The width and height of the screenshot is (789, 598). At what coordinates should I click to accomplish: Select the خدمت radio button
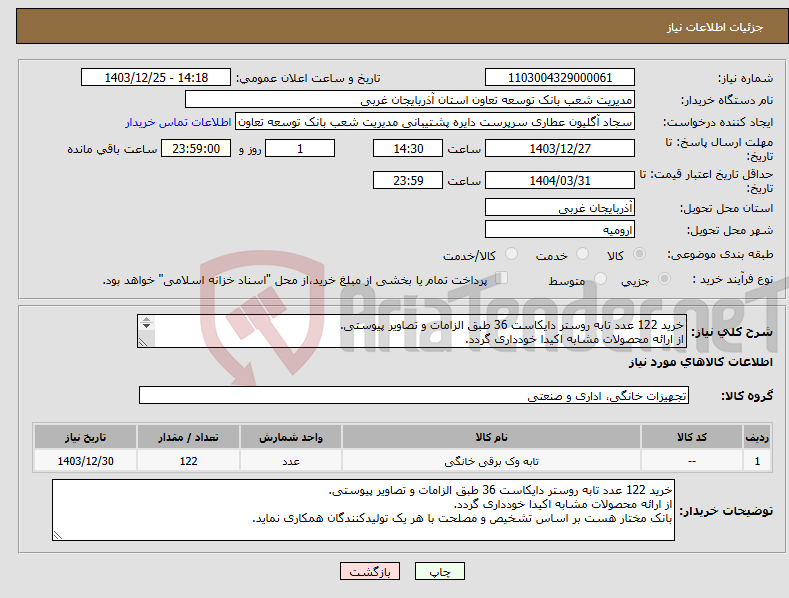[x=582, y=254]
